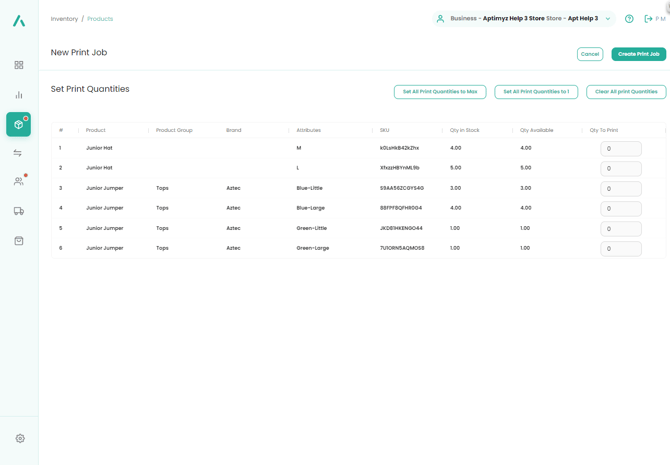This screenshot has height=465, width=670.
Task: Click the logout arrow icon
Action: point(648,19)
